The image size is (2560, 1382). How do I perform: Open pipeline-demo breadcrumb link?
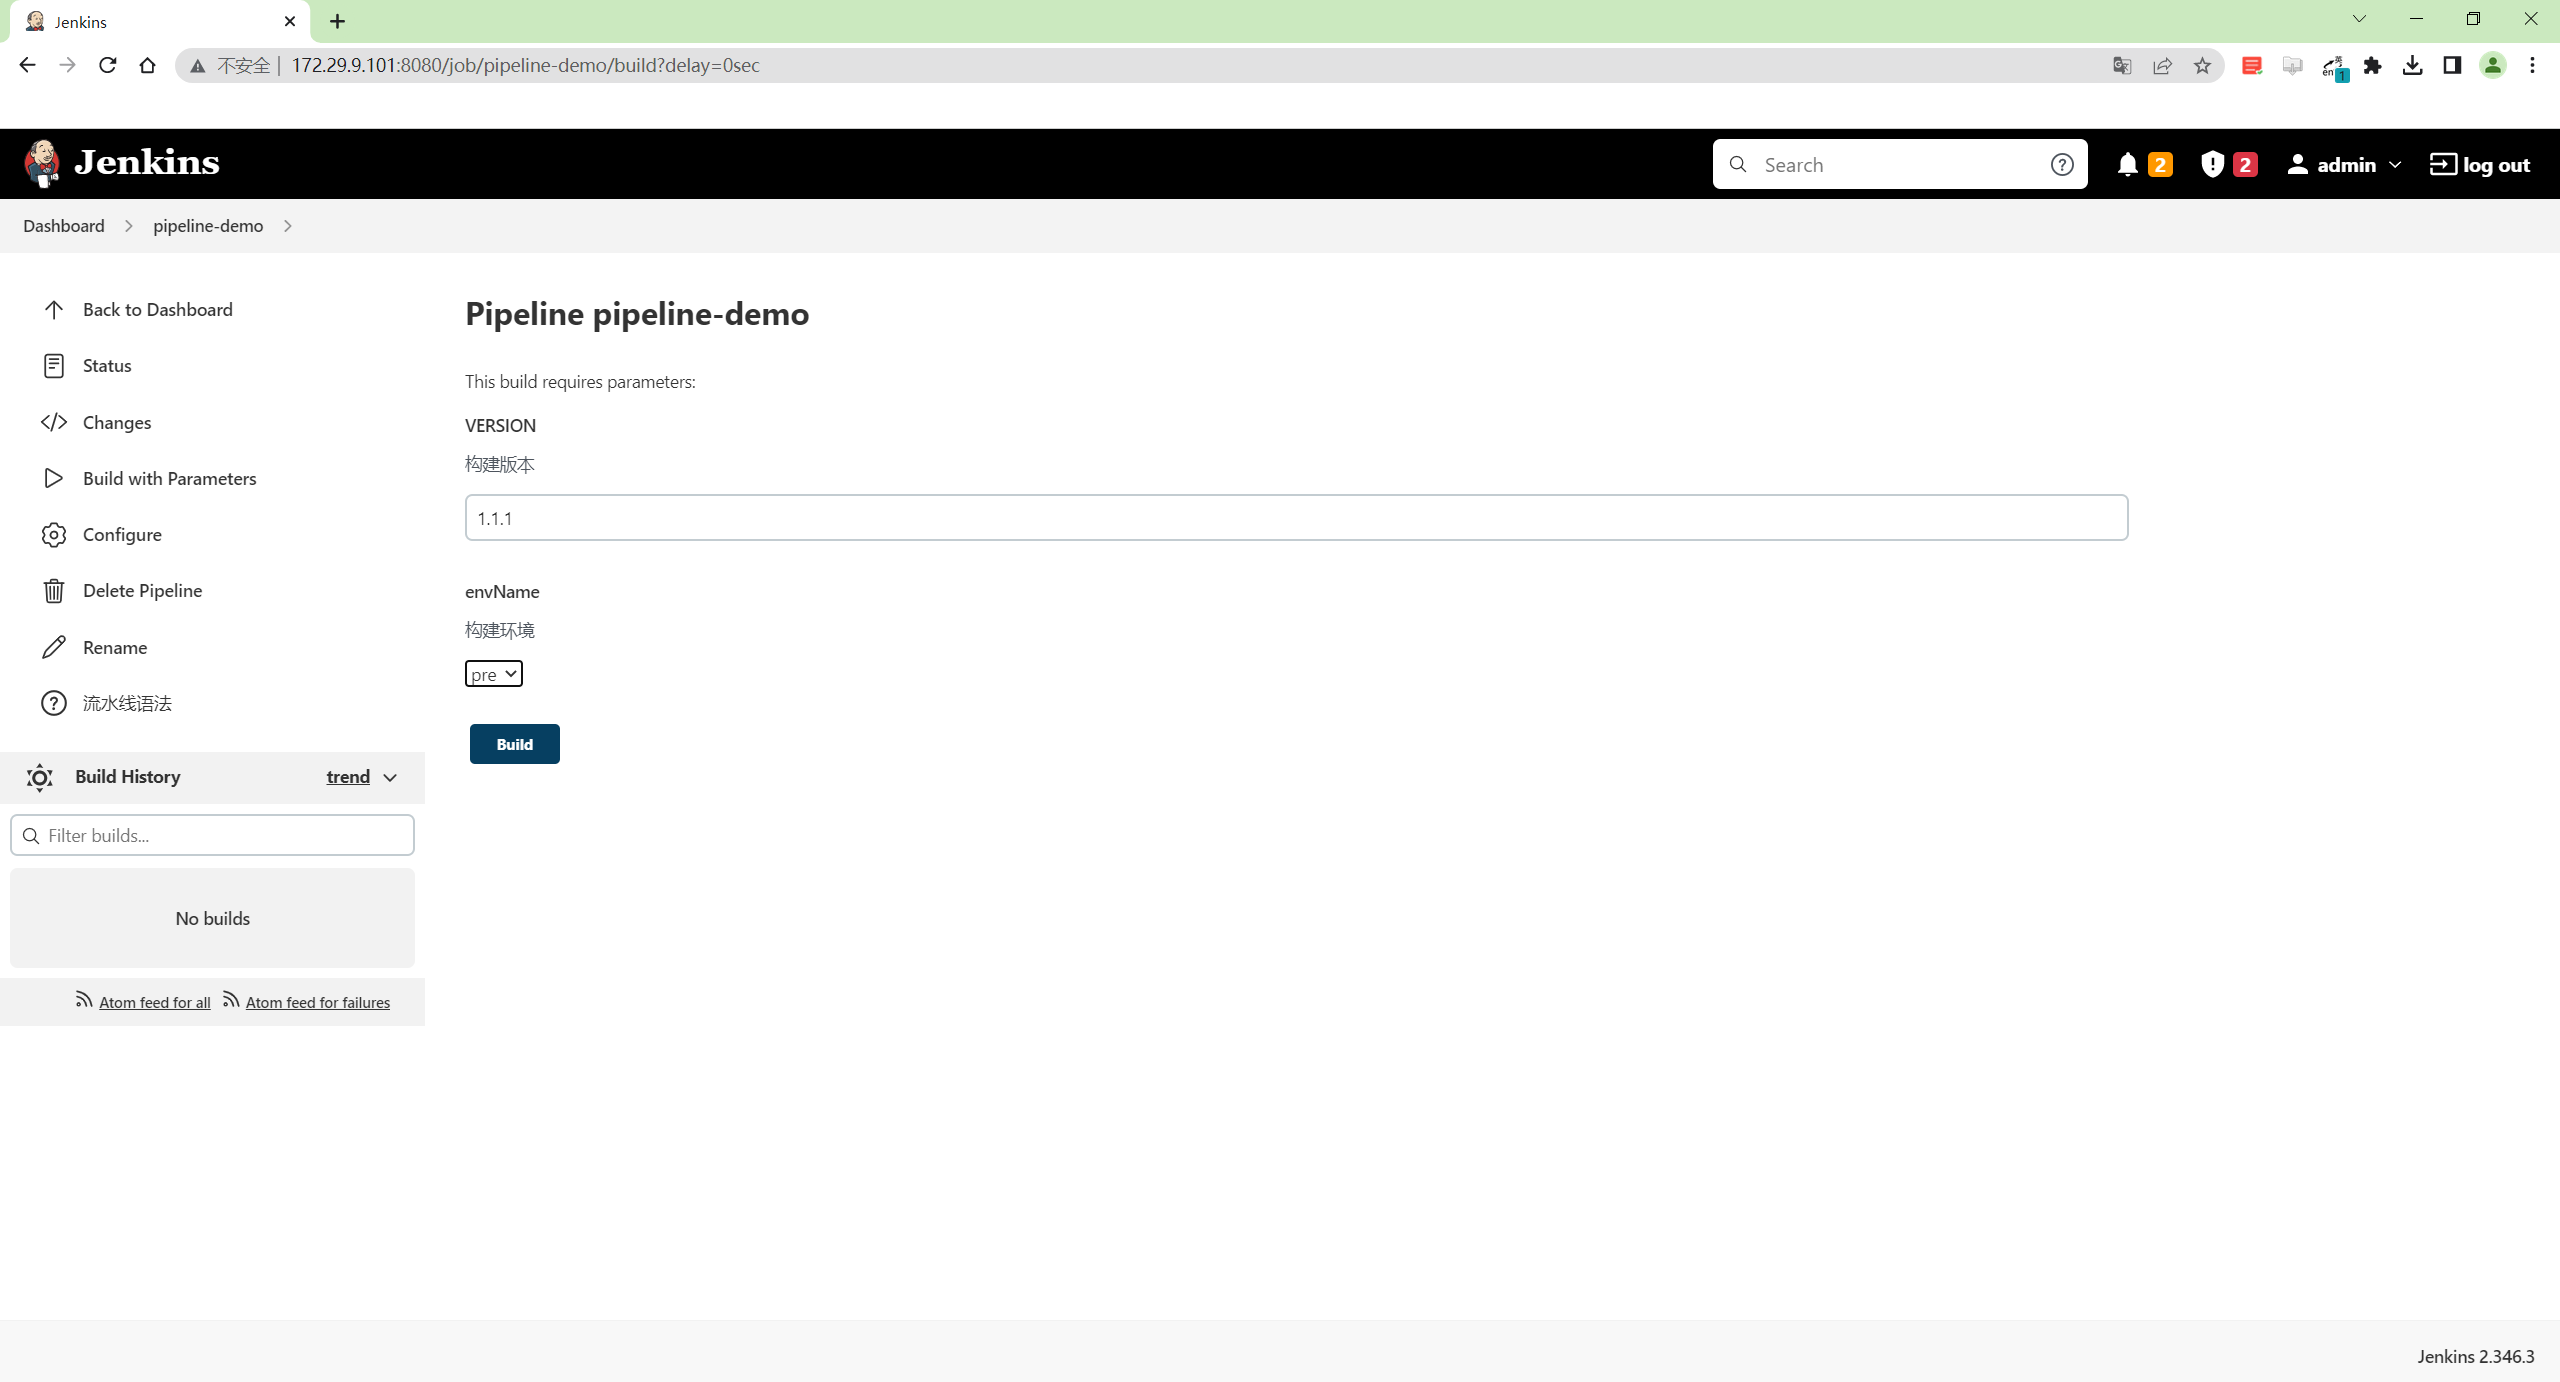tap(208, 226)
